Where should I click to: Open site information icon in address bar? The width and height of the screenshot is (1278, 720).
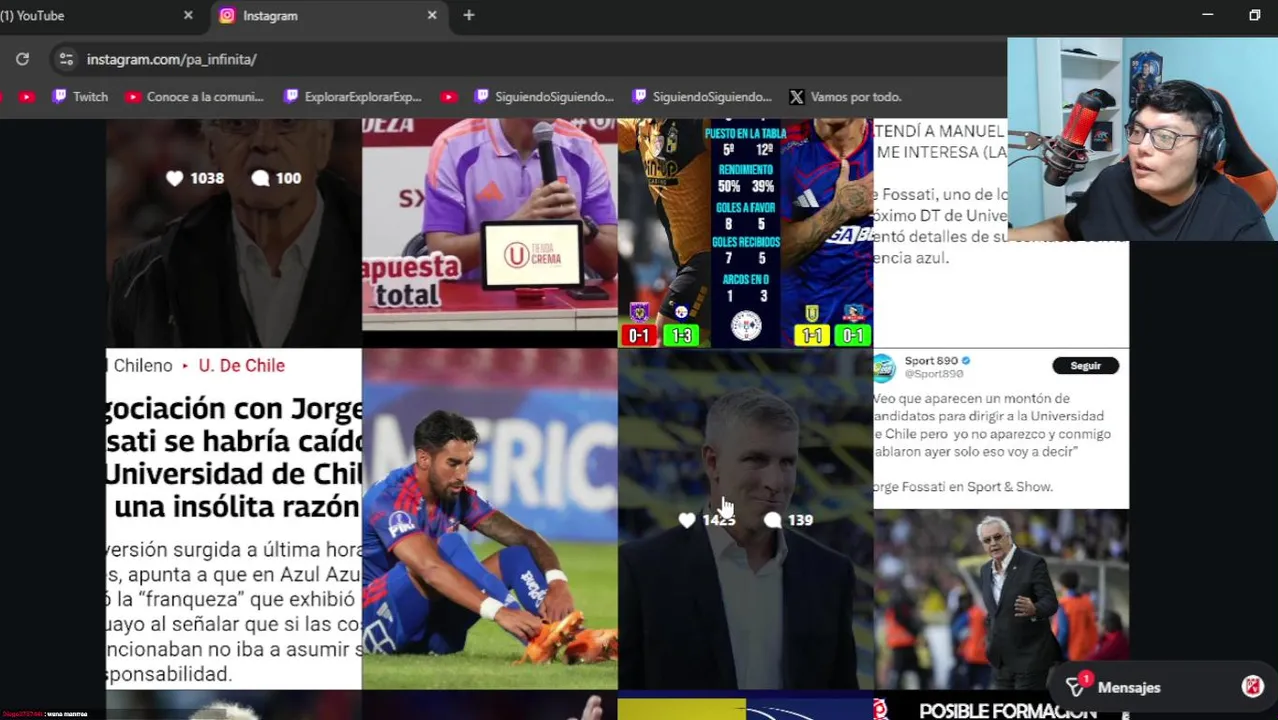66,60
